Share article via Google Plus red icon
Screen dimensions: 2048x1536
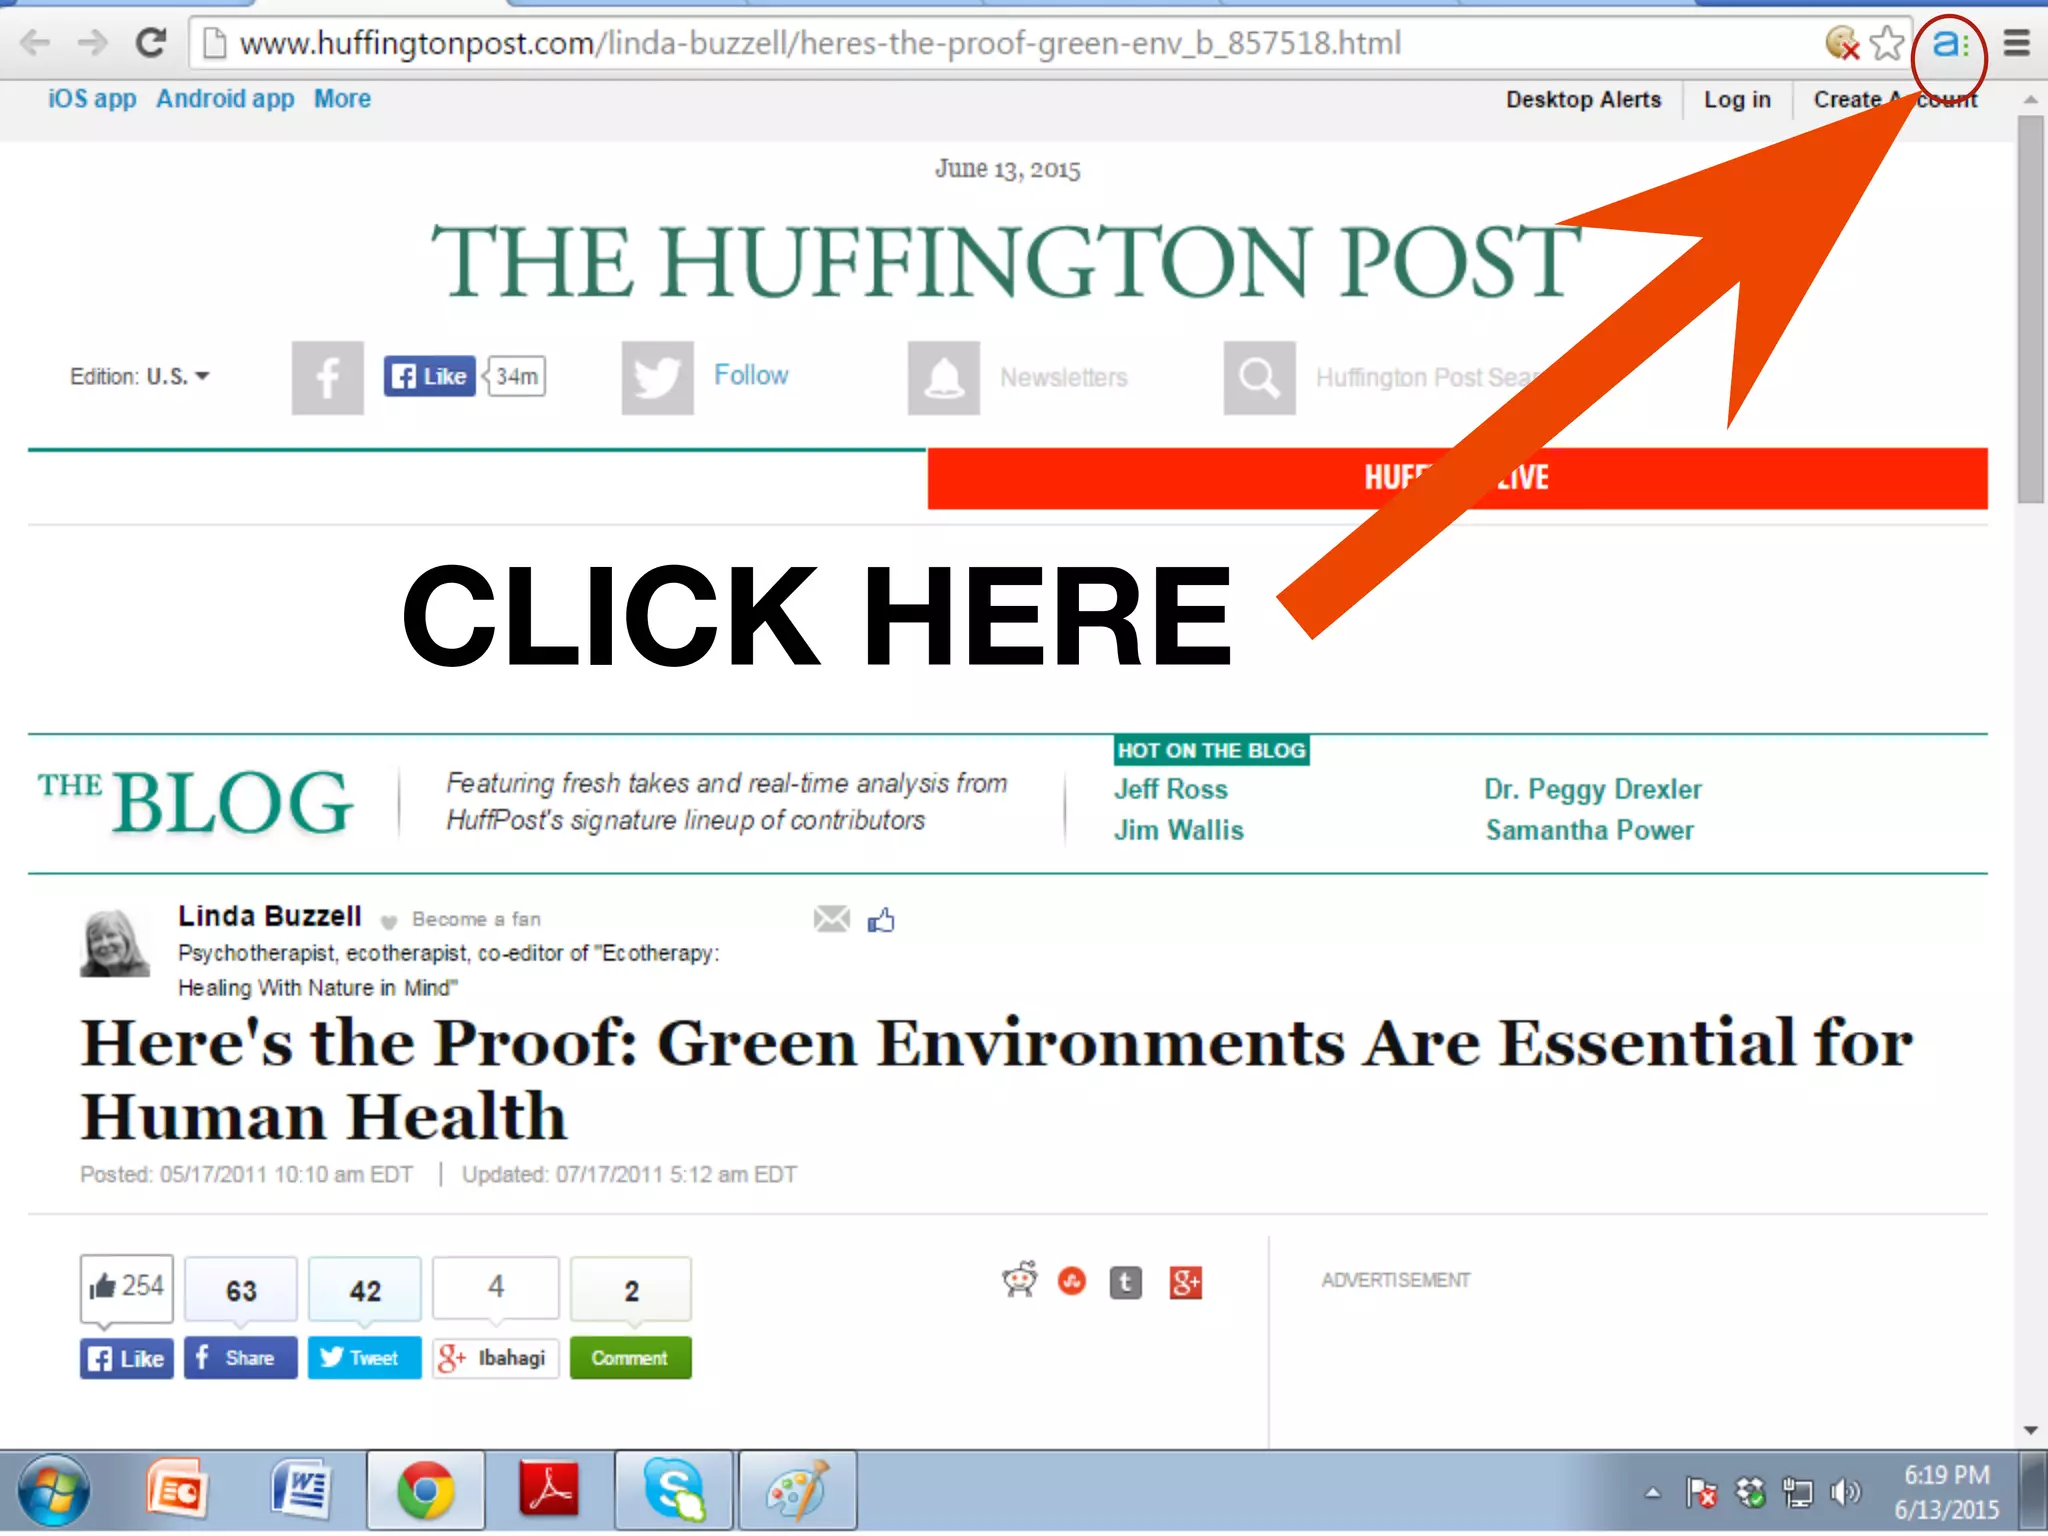coord(1185,1282)
